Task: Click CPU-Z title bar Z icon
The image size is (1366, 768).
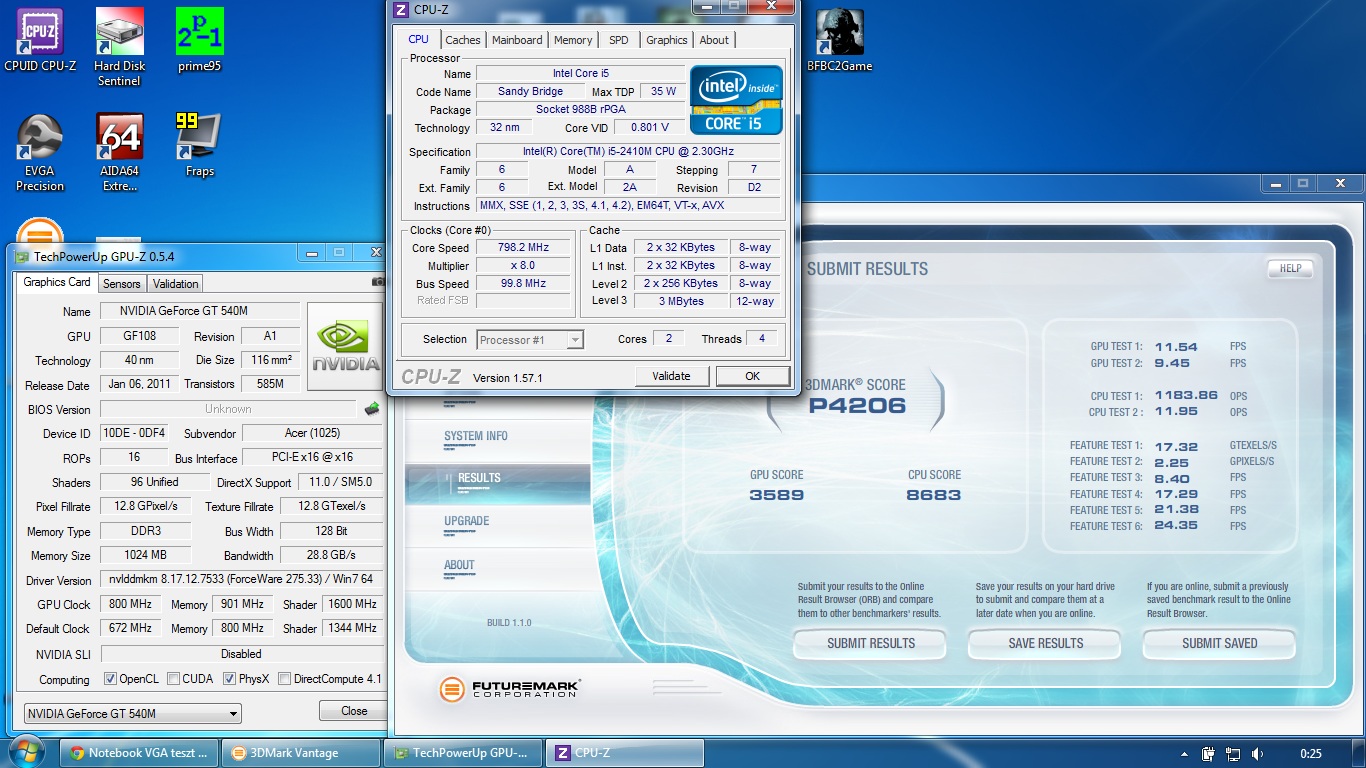Action: tap(401, 10)
